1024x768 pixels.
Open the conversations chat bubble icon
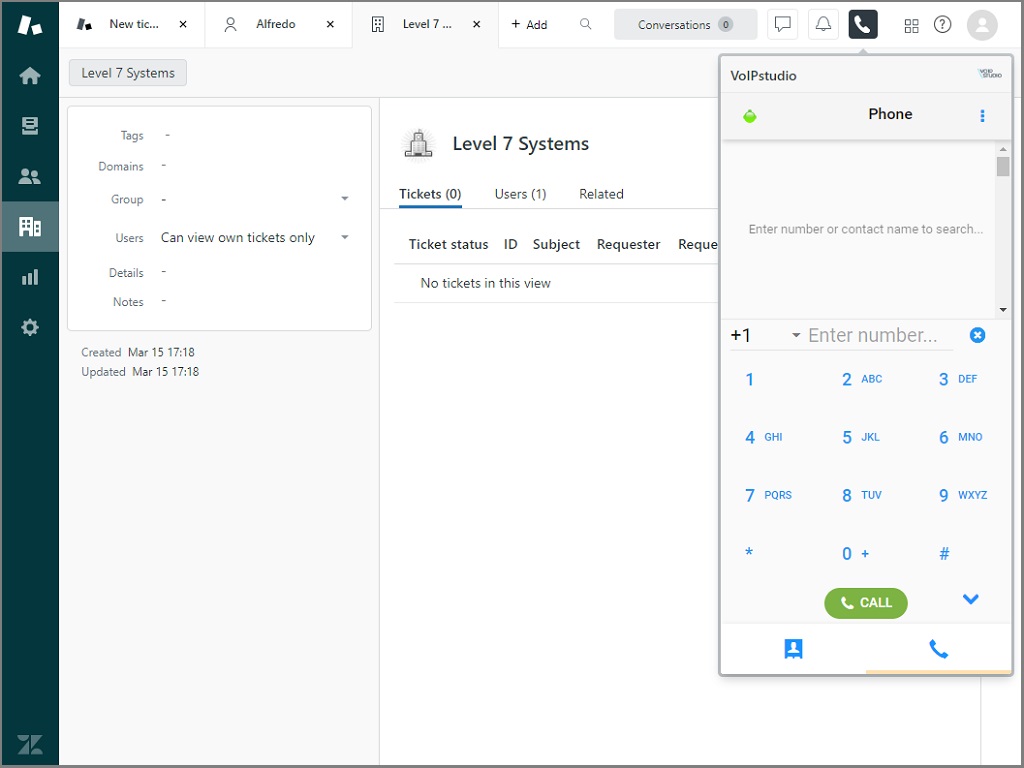tap(783, 23)
